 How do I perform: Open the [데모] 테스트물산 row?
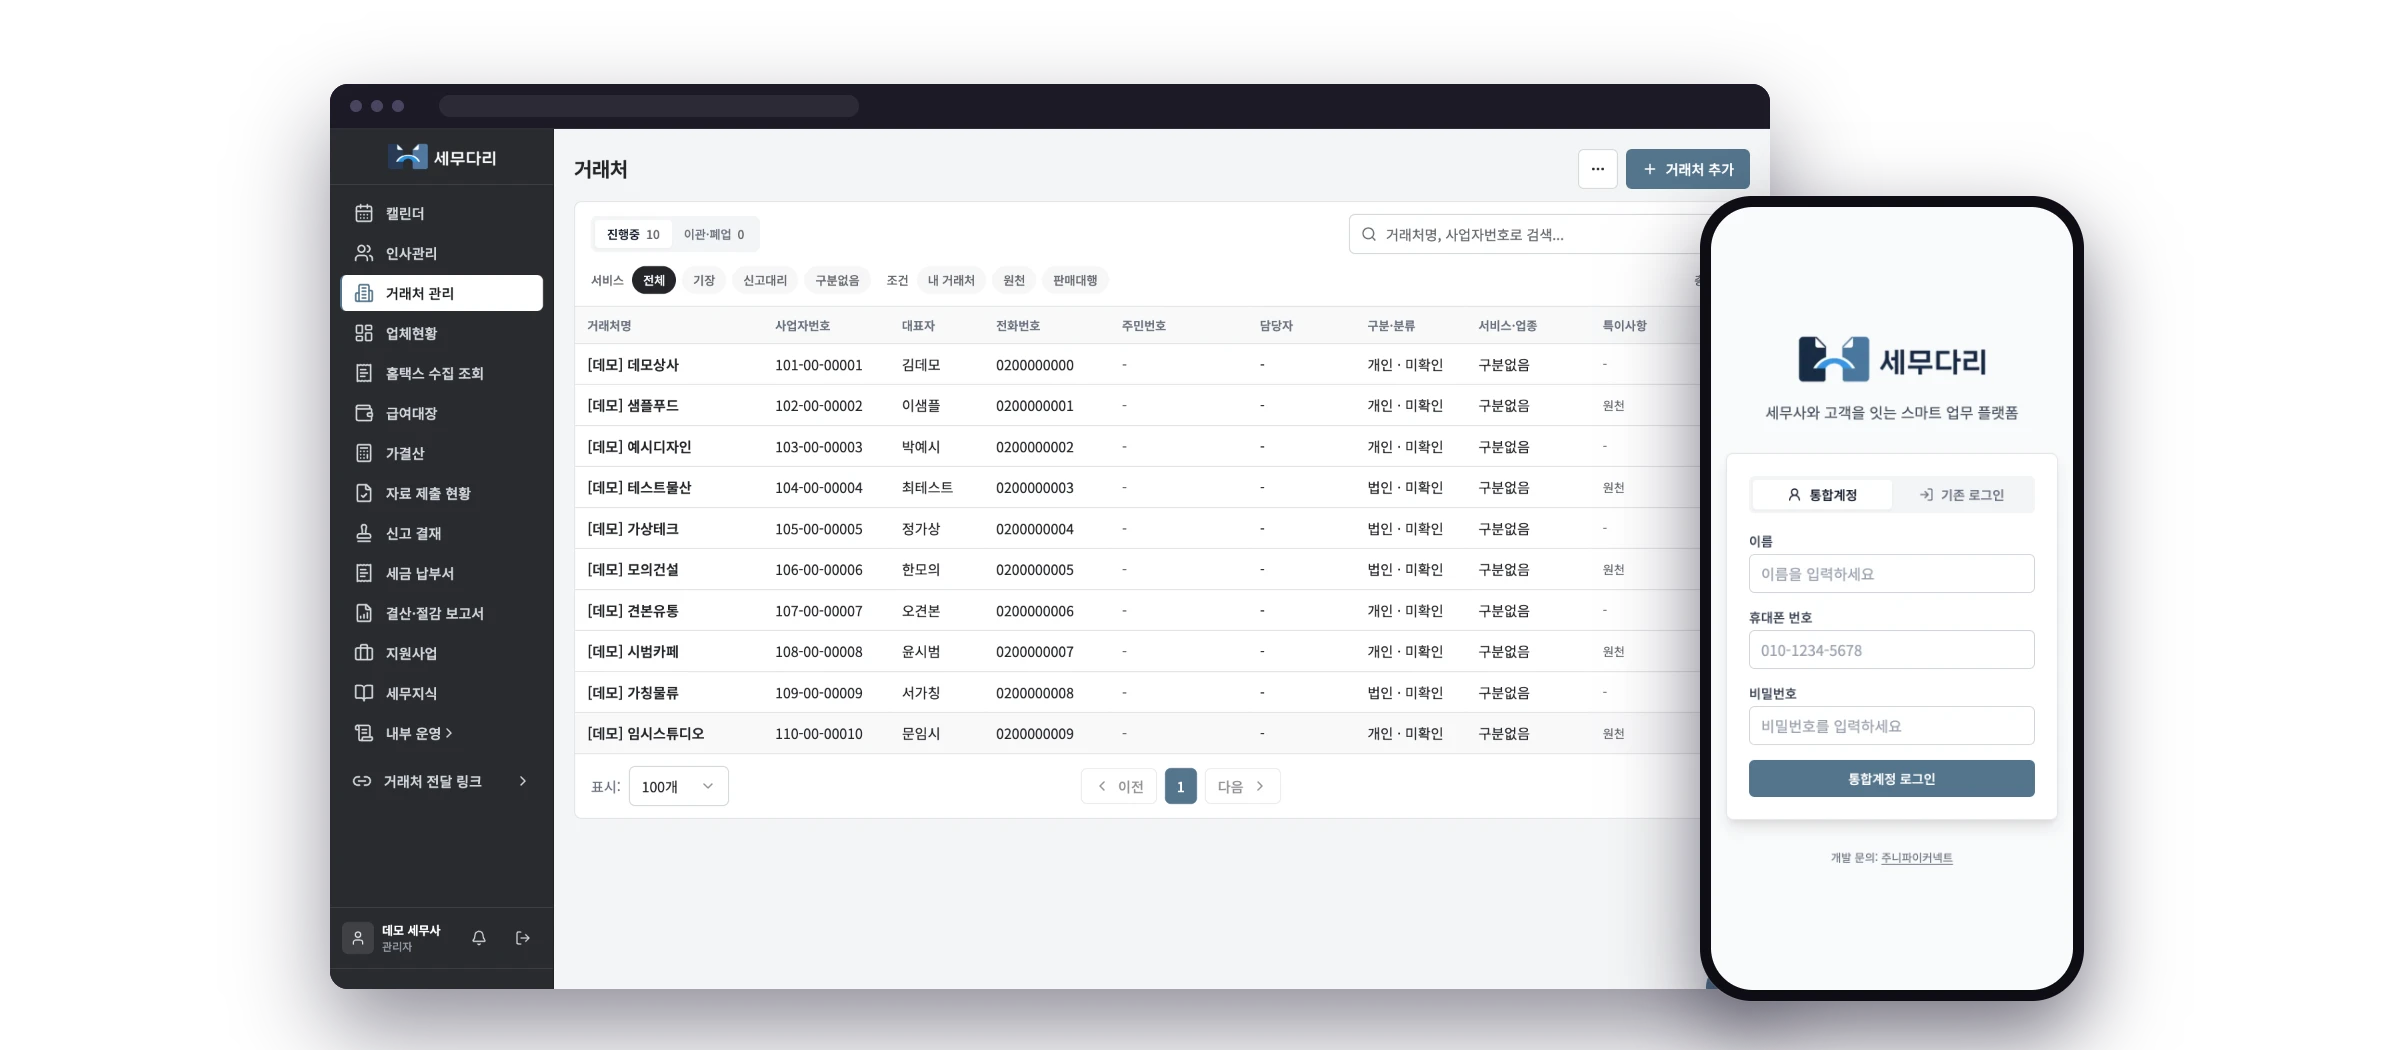(1137, 487)
